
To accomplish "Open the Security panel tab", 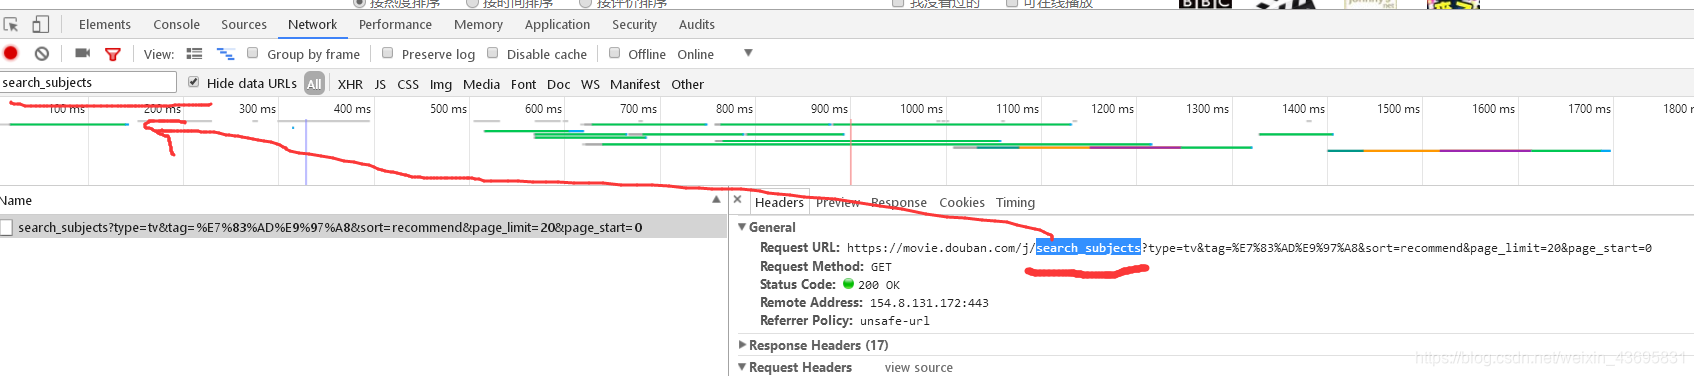I will pyautogui.click(x=635, y=24).
